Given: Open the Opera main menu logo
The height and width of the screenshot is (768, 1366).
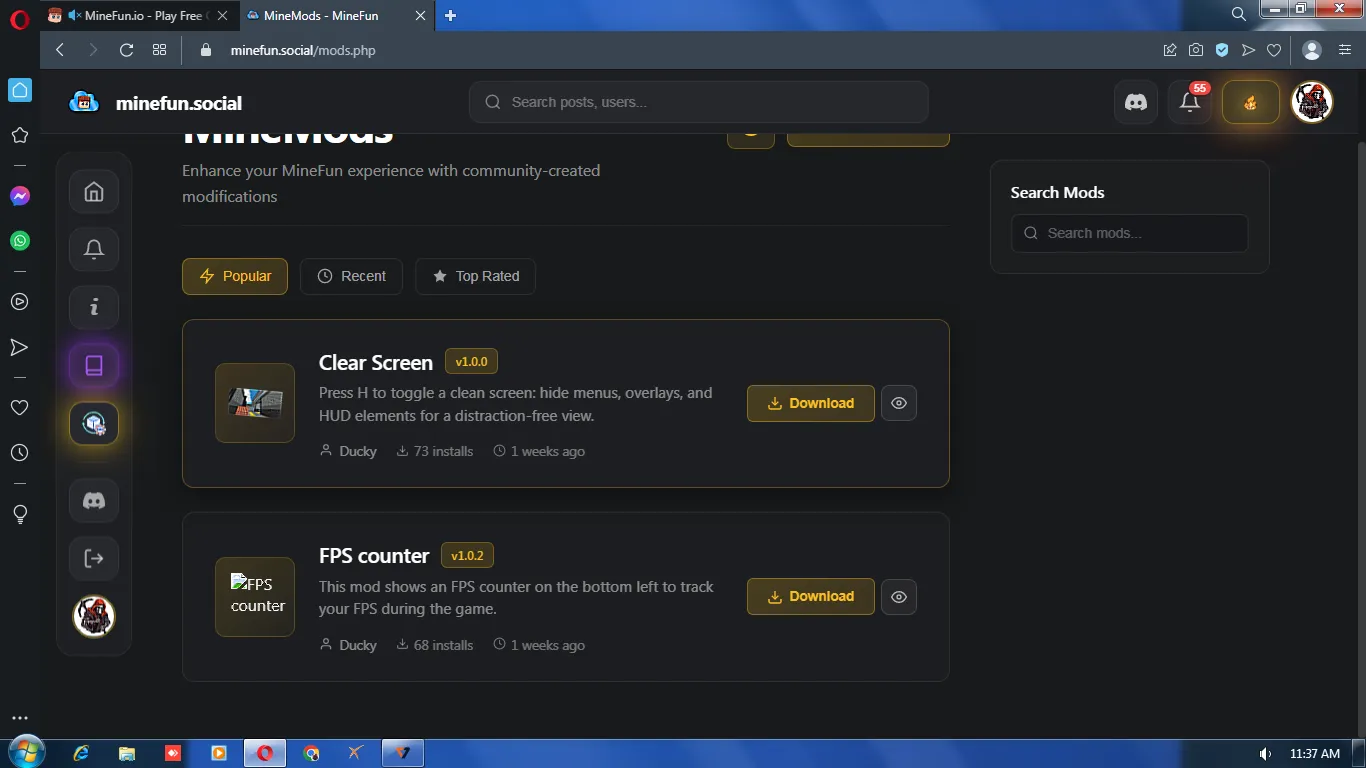Looking at the screenshot, I should pos(20,19).
